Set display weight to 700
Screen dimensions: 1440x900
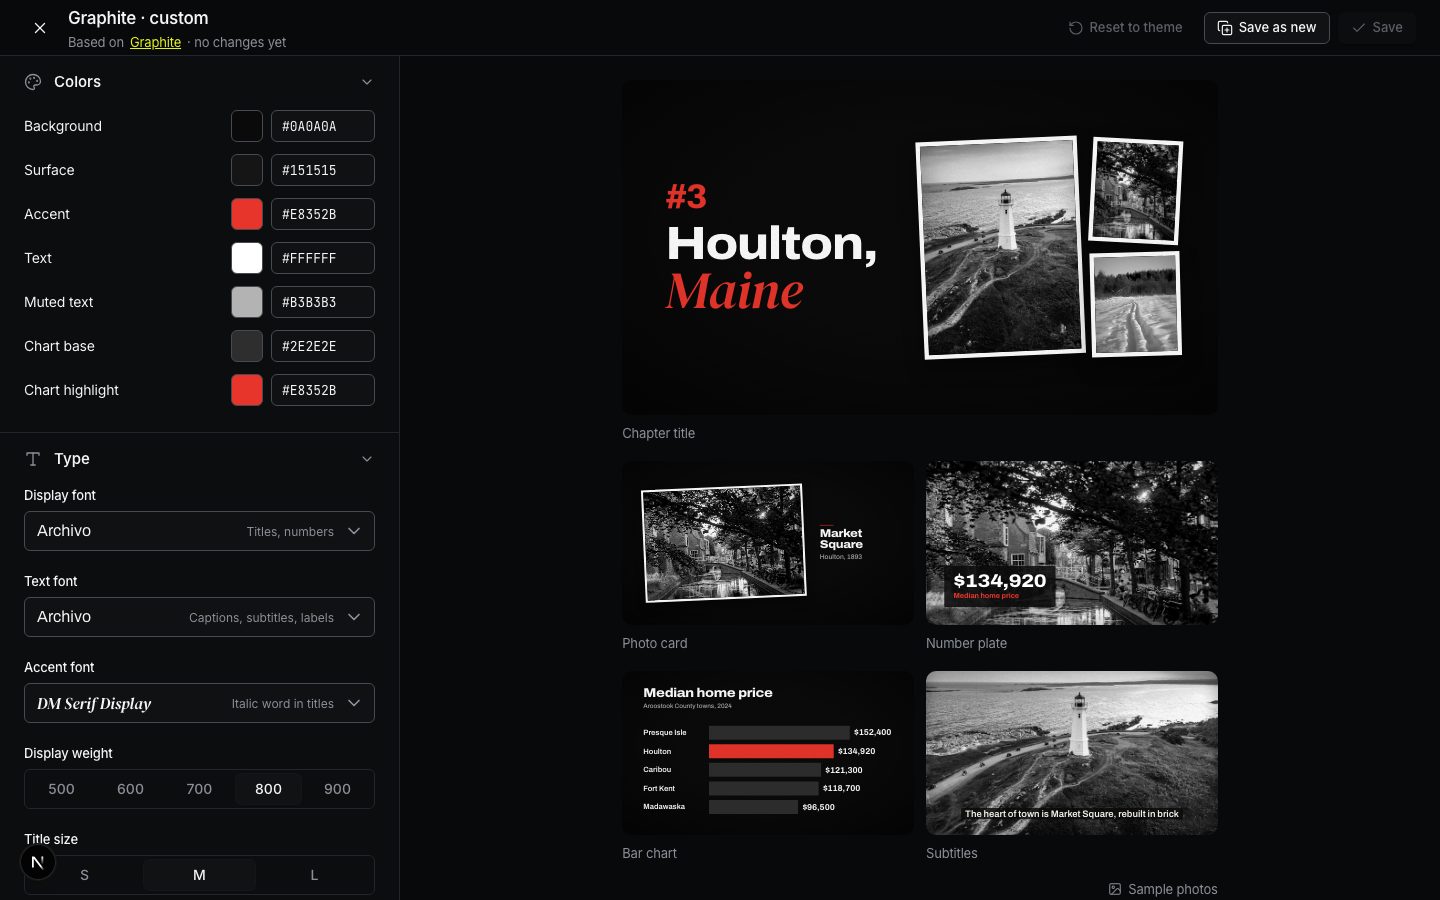[x=199, y=789]
